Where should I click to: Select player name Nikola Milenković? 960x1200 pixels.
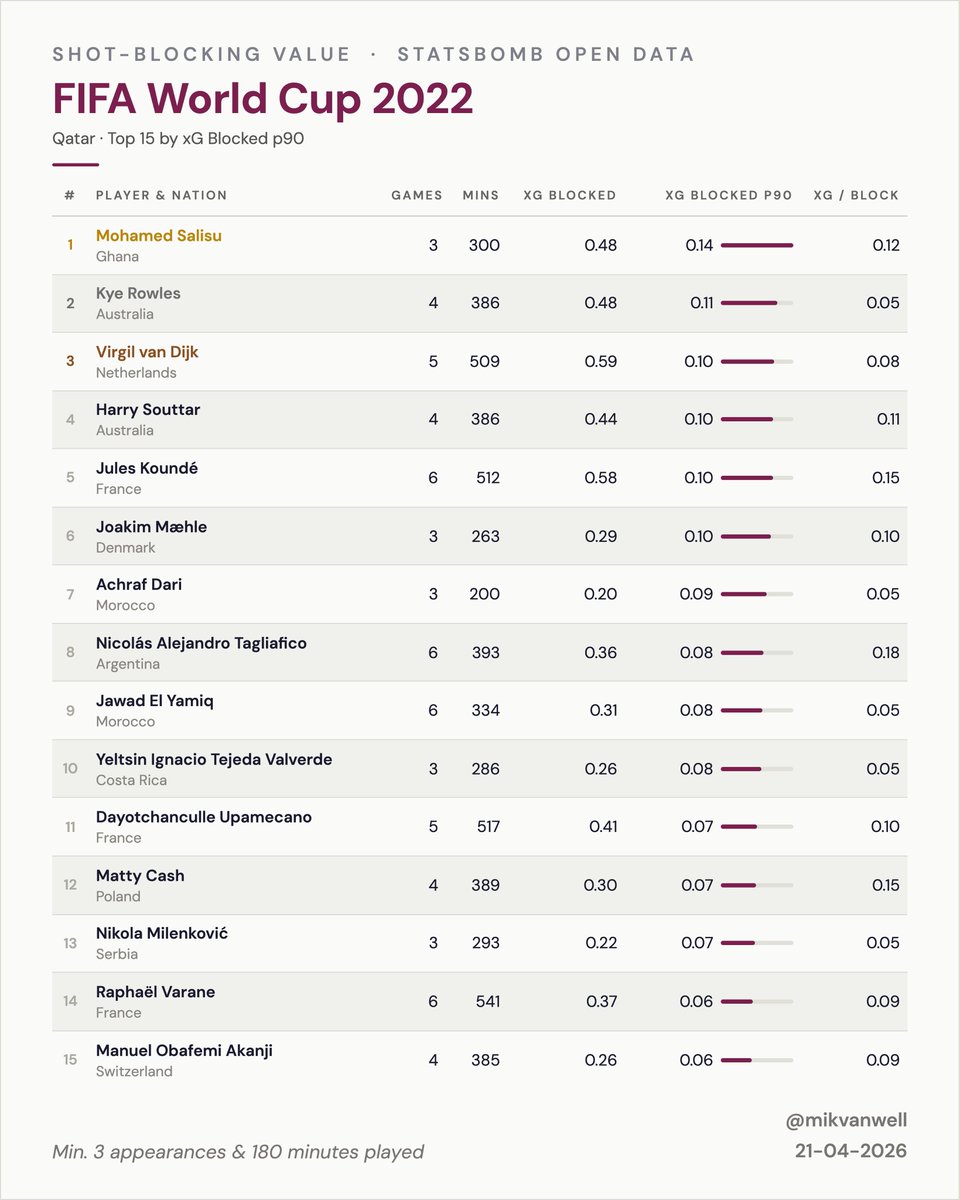[x=162, y=933]
